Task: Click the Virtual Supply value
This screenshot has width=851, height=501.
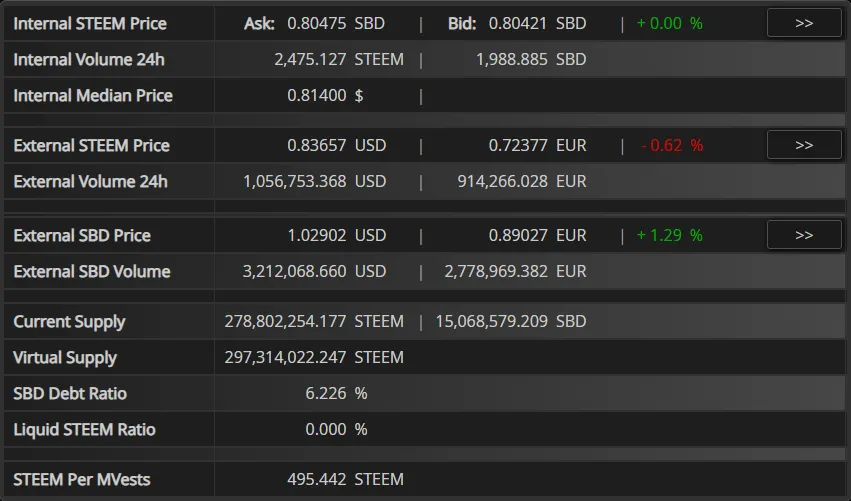Action: click(x=314, y=357)
